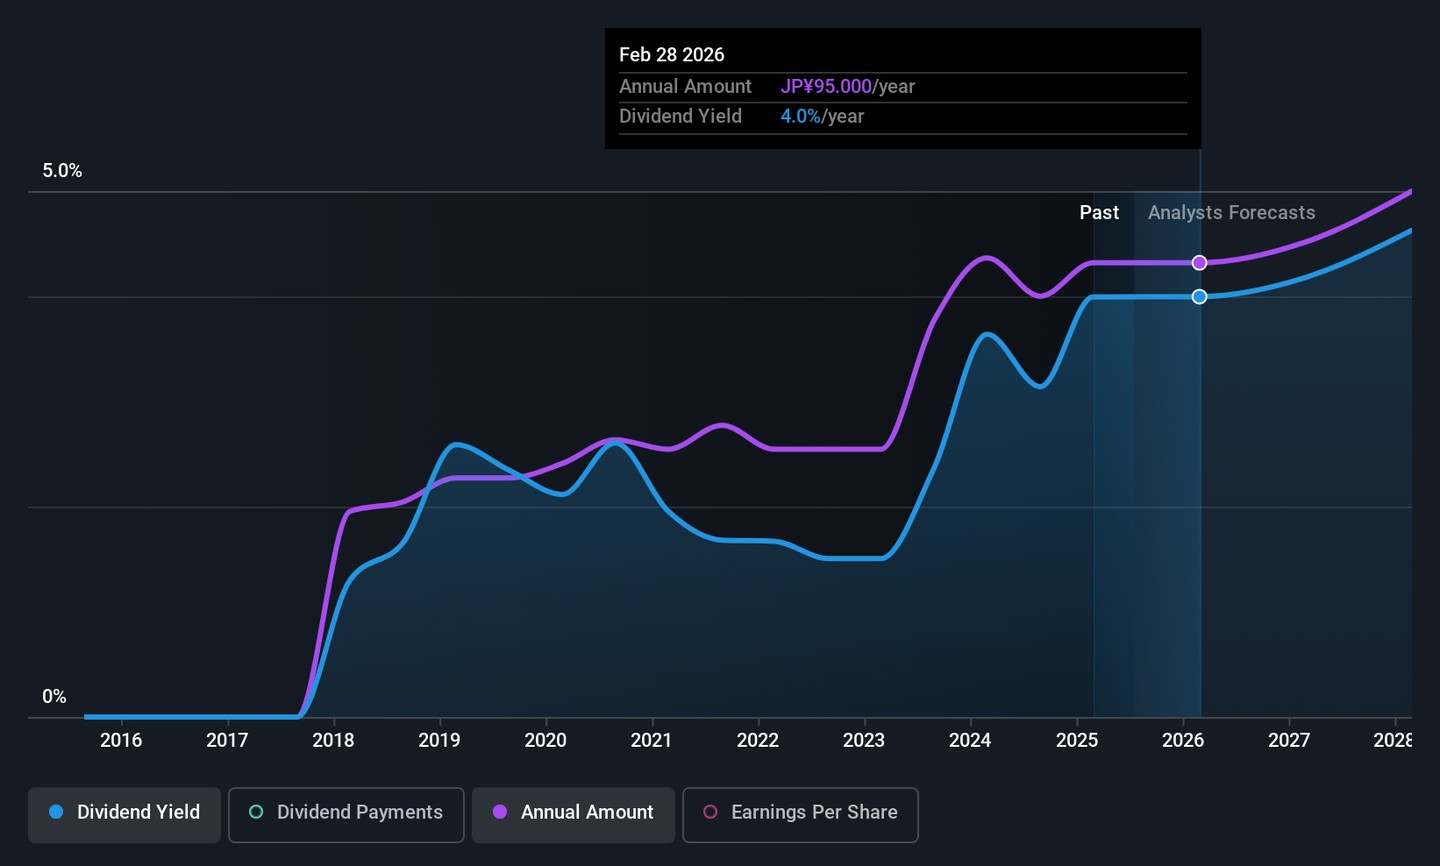Hide the Annual Amount series
Viewport: 1440px width, 866px height.
pyautogui.click(x=574, y=813)
